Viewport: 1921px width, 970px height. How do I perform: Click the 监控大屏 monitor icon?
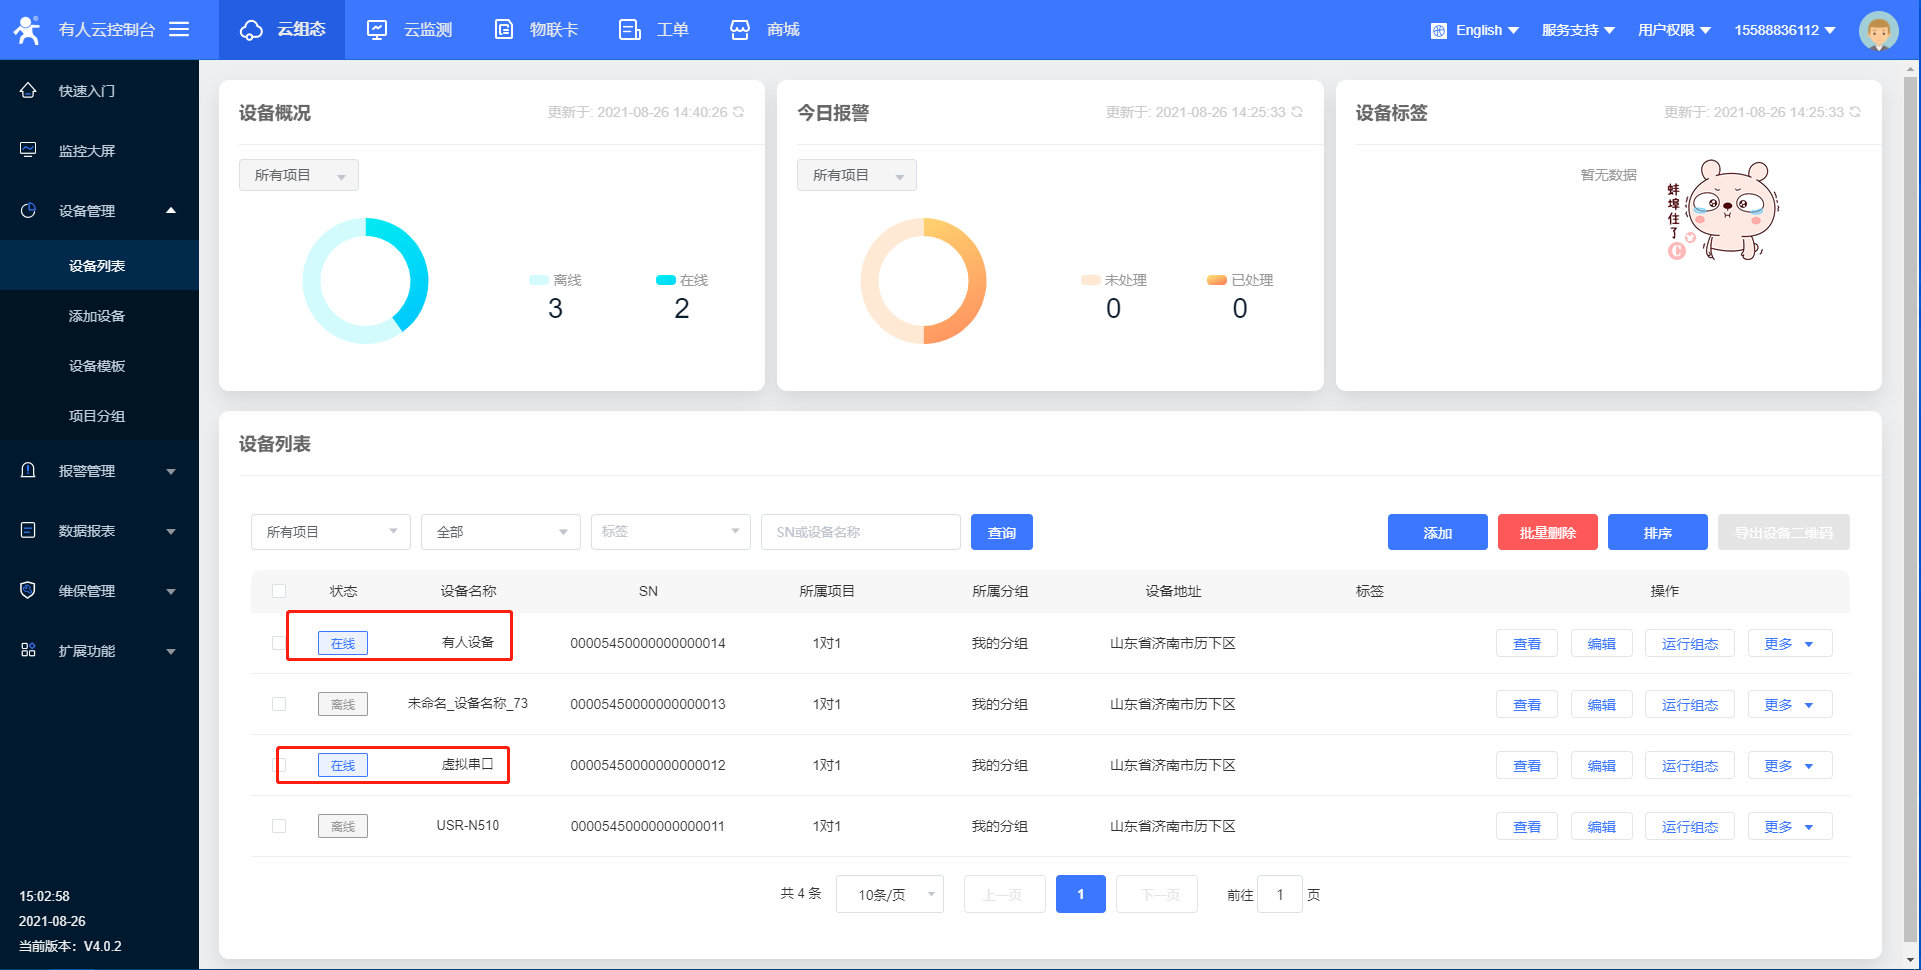click(x=28, y=150)
